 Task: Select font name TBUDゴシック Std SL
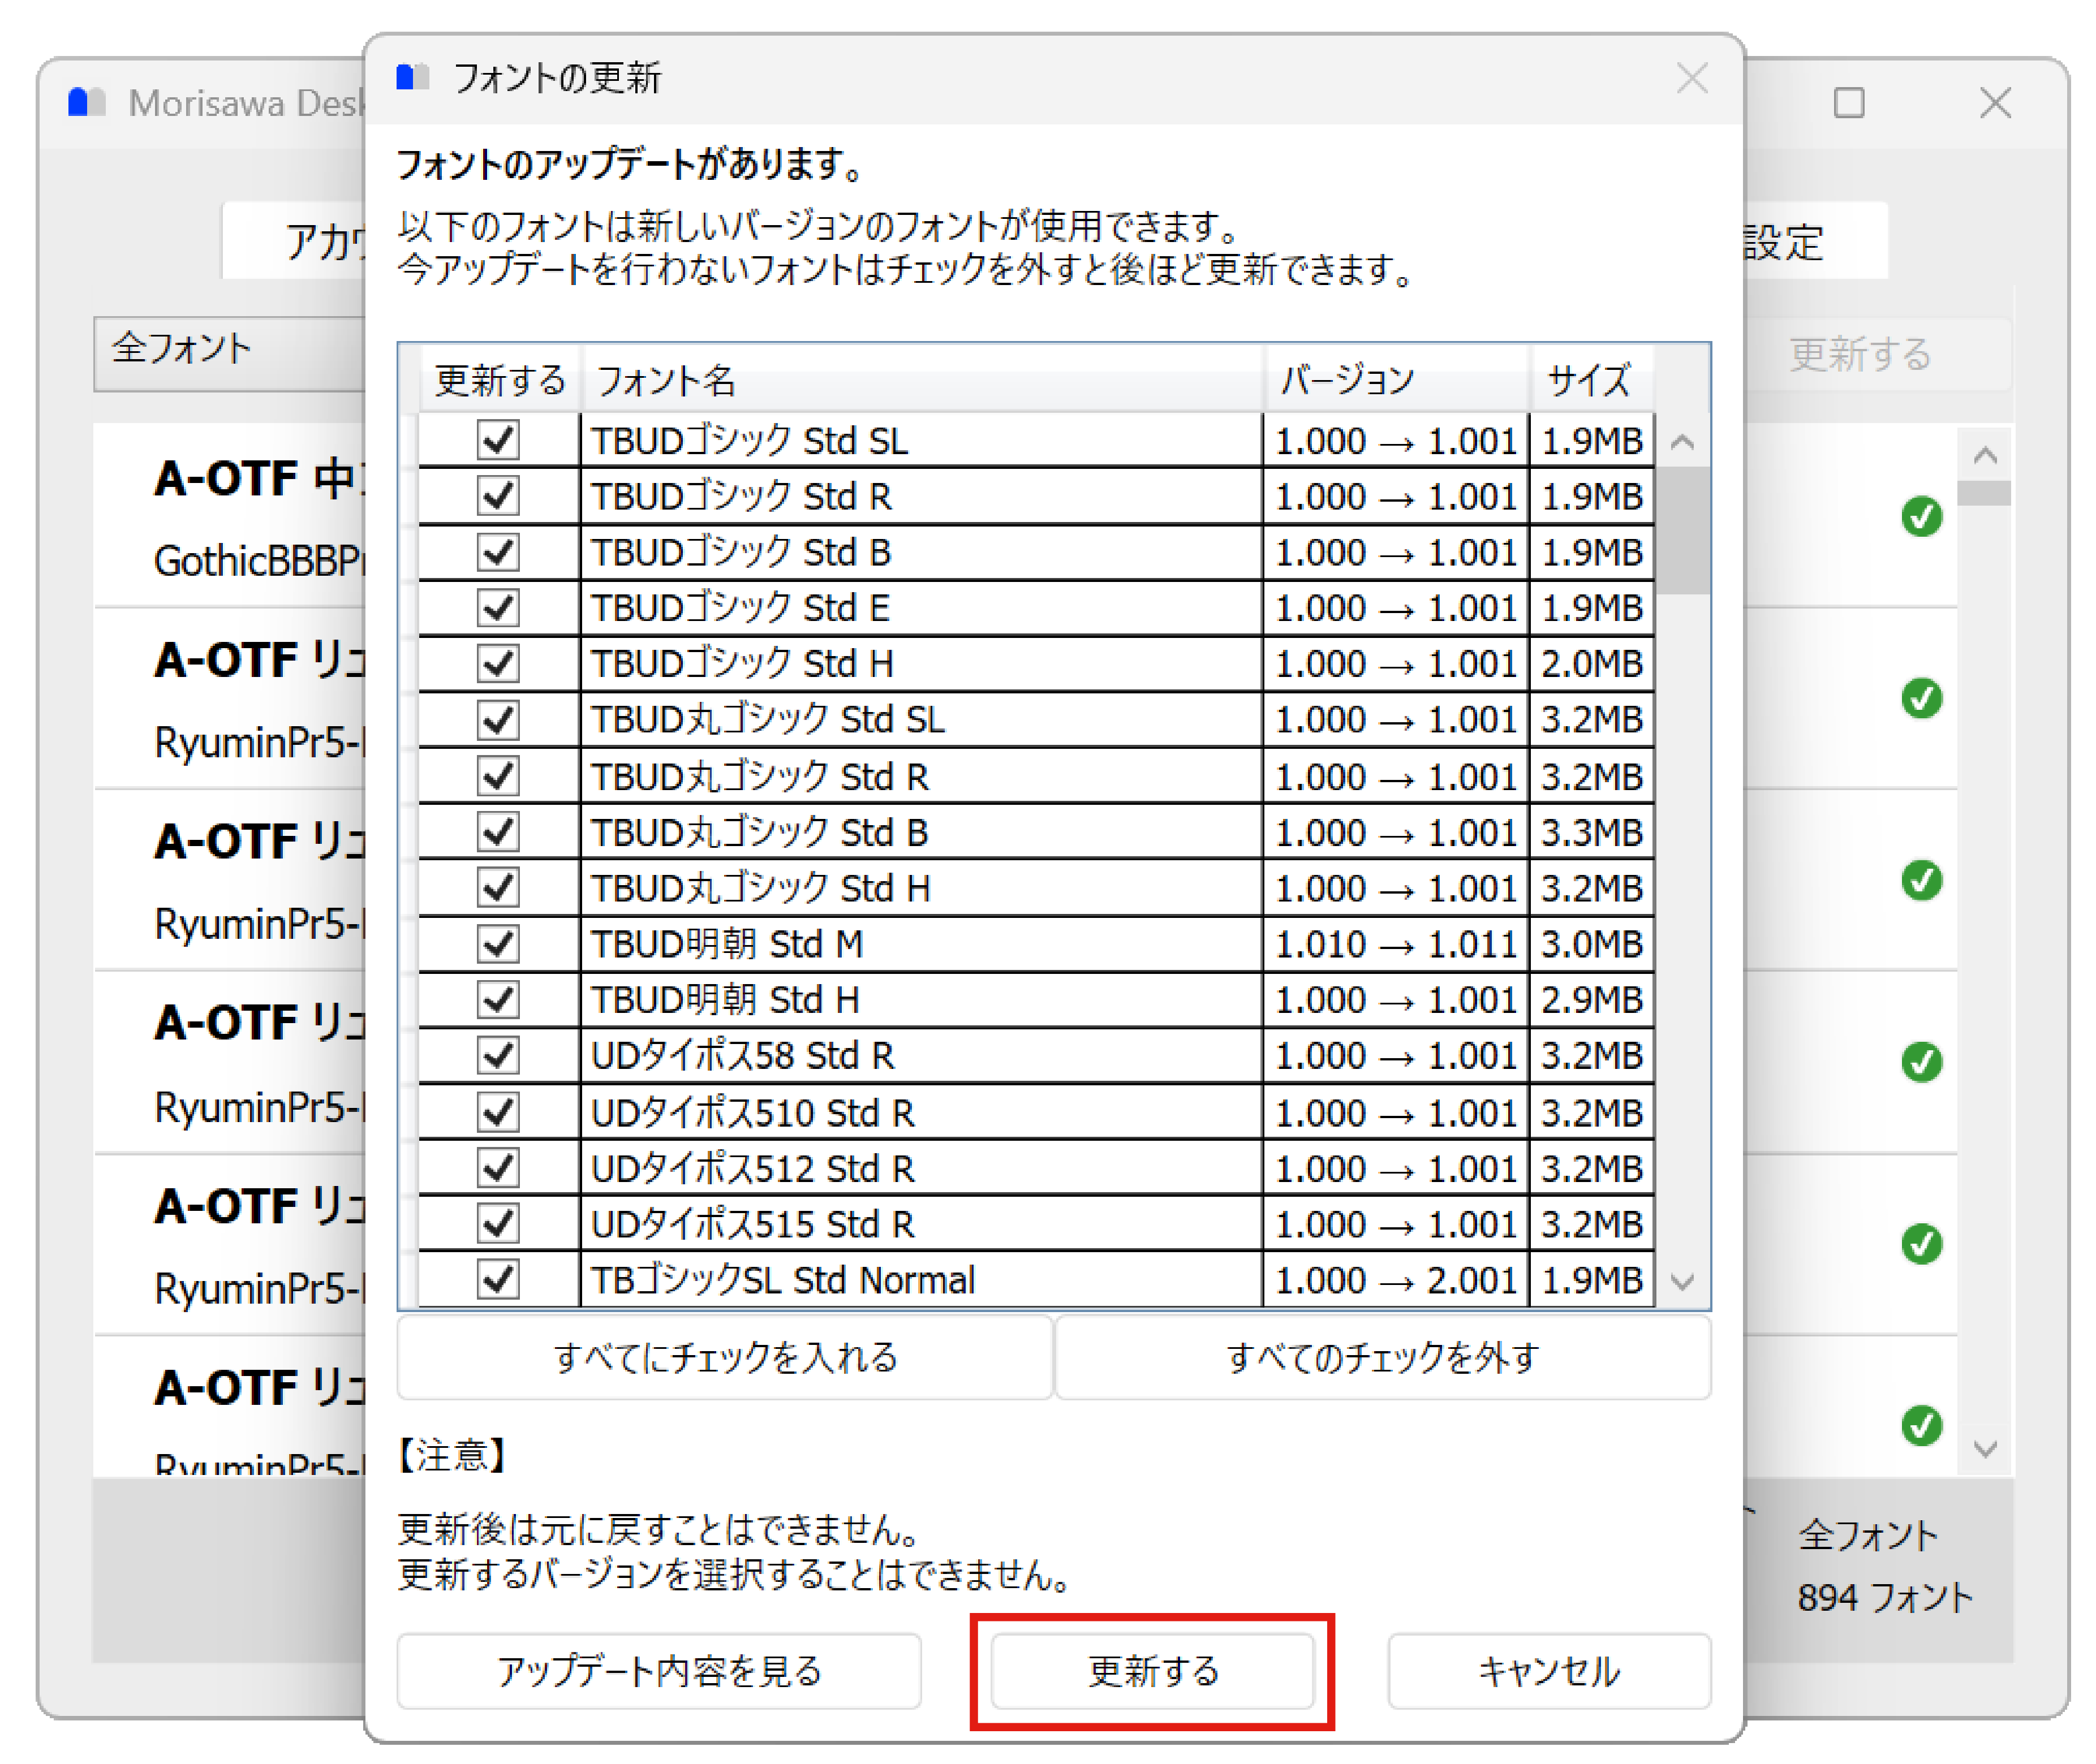[x=750, y=441]
